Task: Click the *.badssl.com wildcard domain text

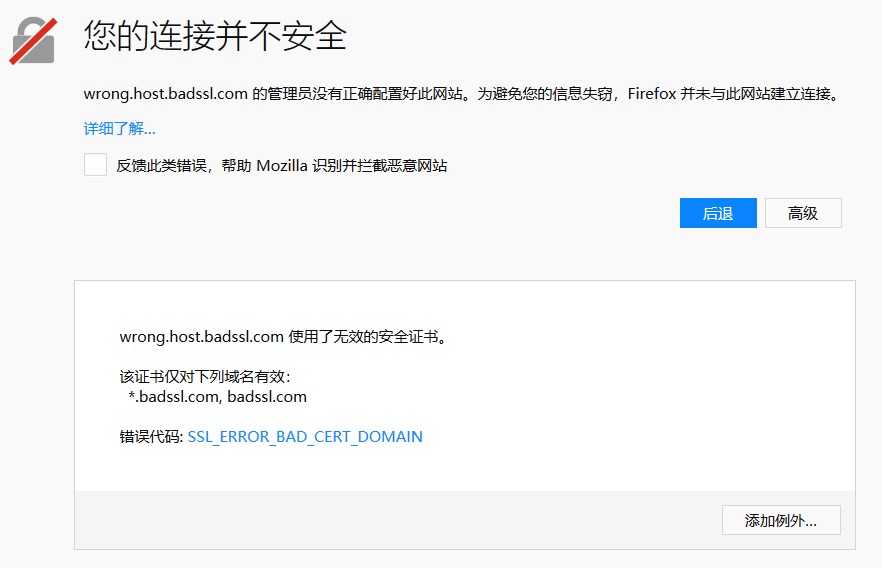Action: tap(172, 397)
